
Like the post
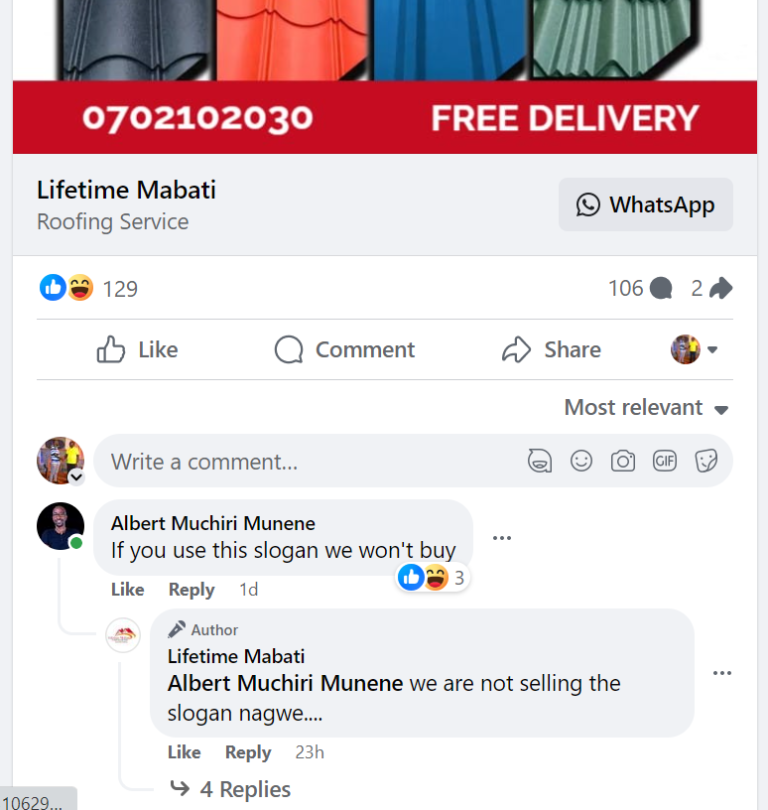pyautogui.click(x=136, y=349)
